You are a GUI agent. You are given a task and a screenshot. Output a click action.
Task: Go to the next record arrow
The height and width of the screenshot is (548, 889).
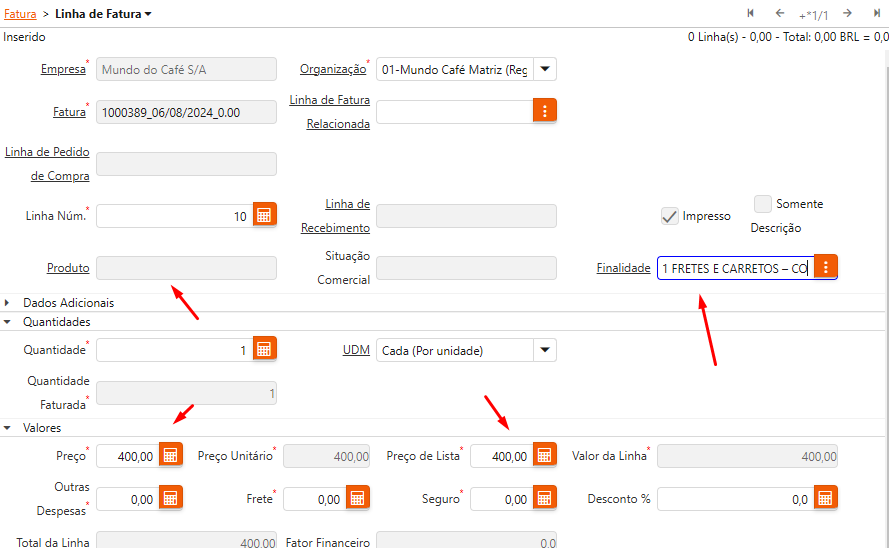(x=847, y=14)
